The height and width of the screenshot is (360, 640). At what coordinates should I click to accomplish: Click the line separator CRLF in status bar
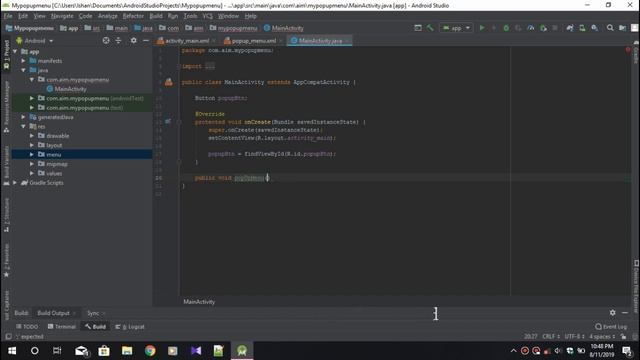(551, 337)
